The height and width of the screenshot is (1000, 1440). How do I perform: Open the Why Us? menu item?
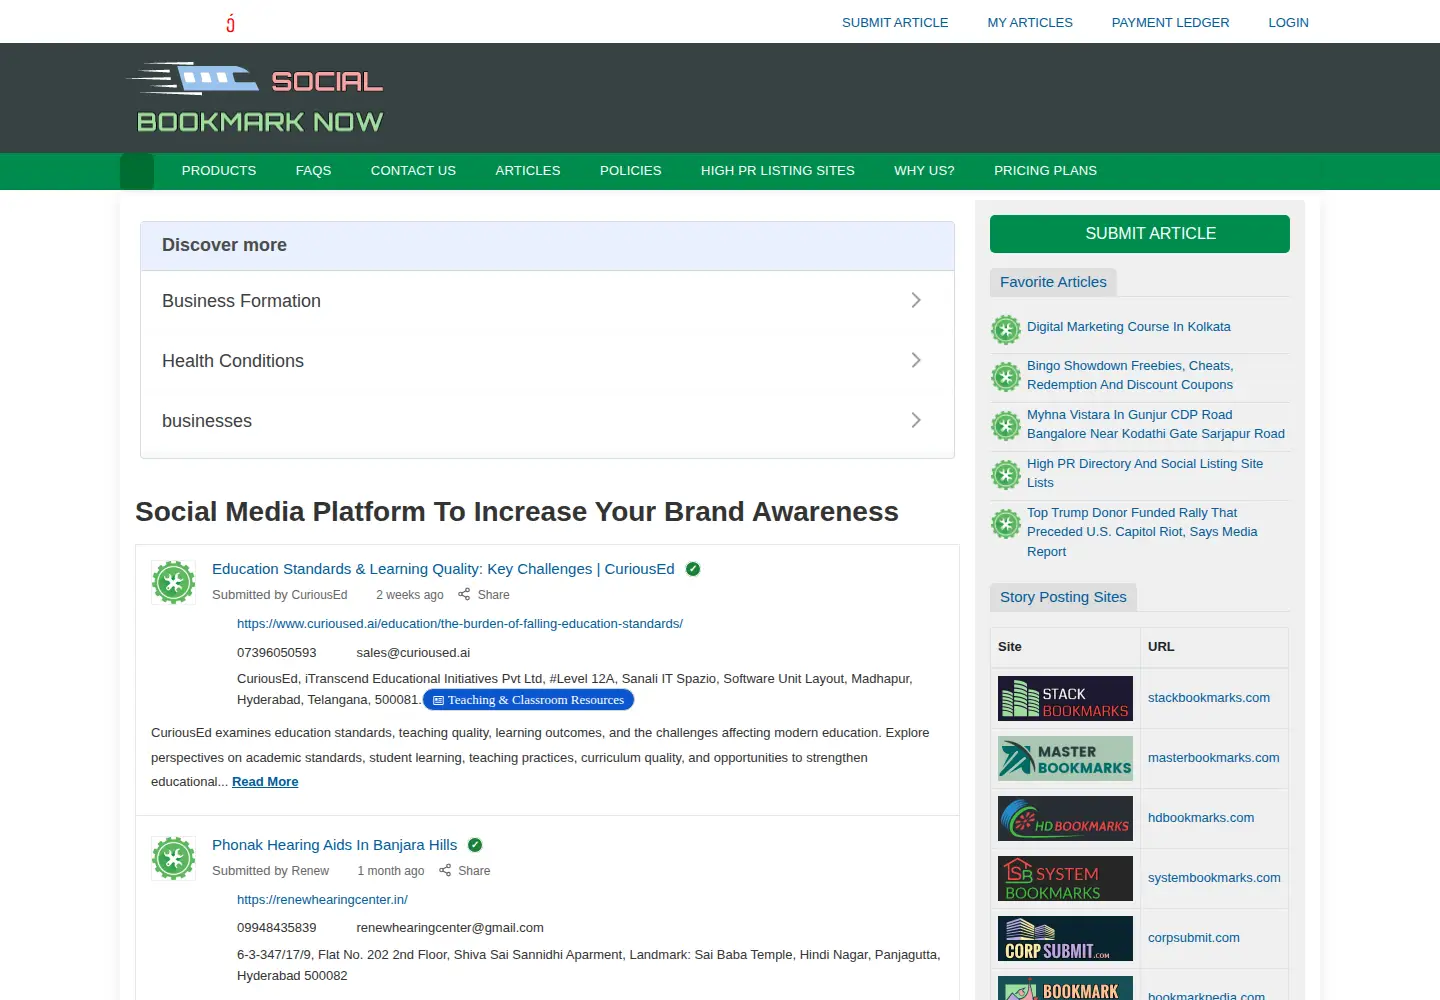[924, 171]
